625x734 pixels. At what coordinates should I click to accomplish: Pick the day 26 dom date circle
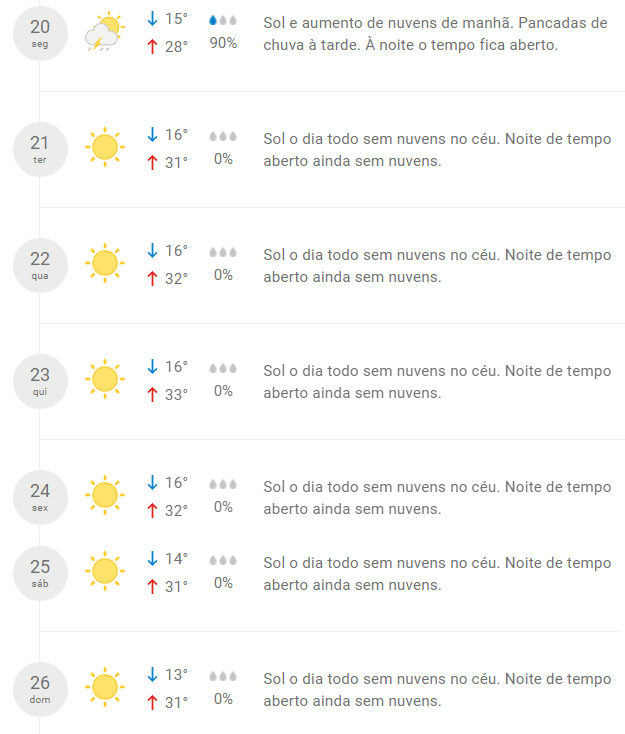[40, 688]
